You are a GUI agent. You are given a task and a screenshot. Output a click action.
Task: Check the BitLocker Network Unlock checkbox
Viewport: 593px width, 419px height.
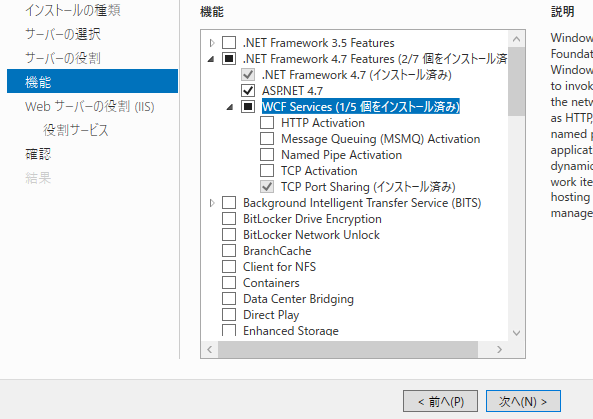click(229, 234)
